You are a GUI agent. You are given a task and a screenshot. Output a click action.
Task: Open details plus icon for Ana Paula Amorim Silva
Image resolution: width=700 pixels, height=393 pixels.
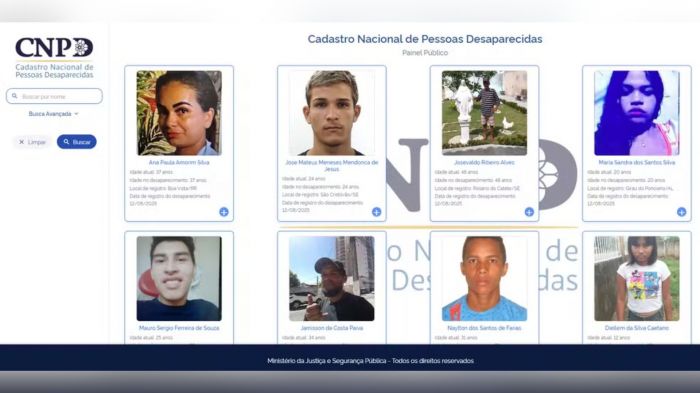pyautogui.click(x=224, y=212)
